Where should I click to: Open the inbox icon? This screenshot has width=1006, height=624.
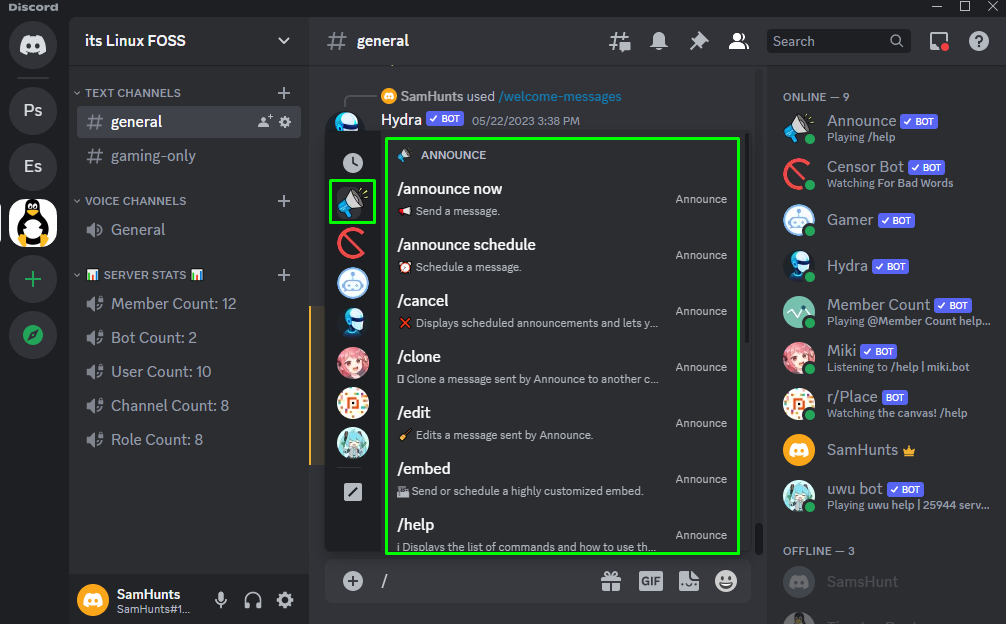939,41
